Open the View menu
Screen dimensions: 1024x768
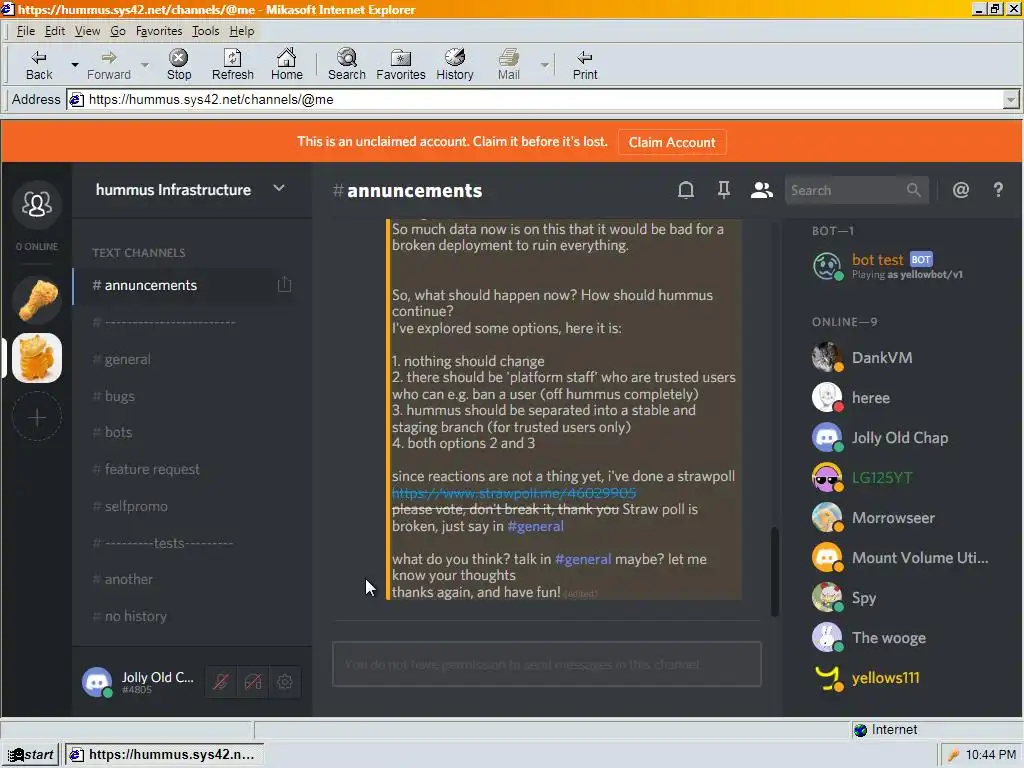click(x=87, y=31)
